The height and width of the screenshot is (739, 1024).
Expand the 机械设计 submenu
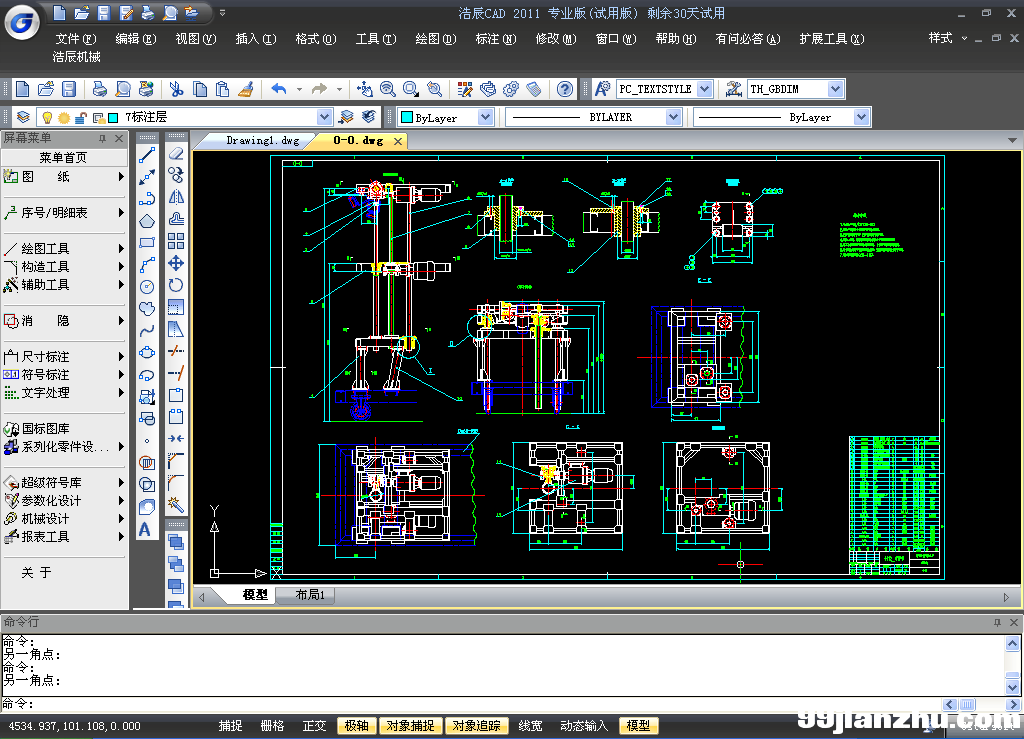[64, 518]
